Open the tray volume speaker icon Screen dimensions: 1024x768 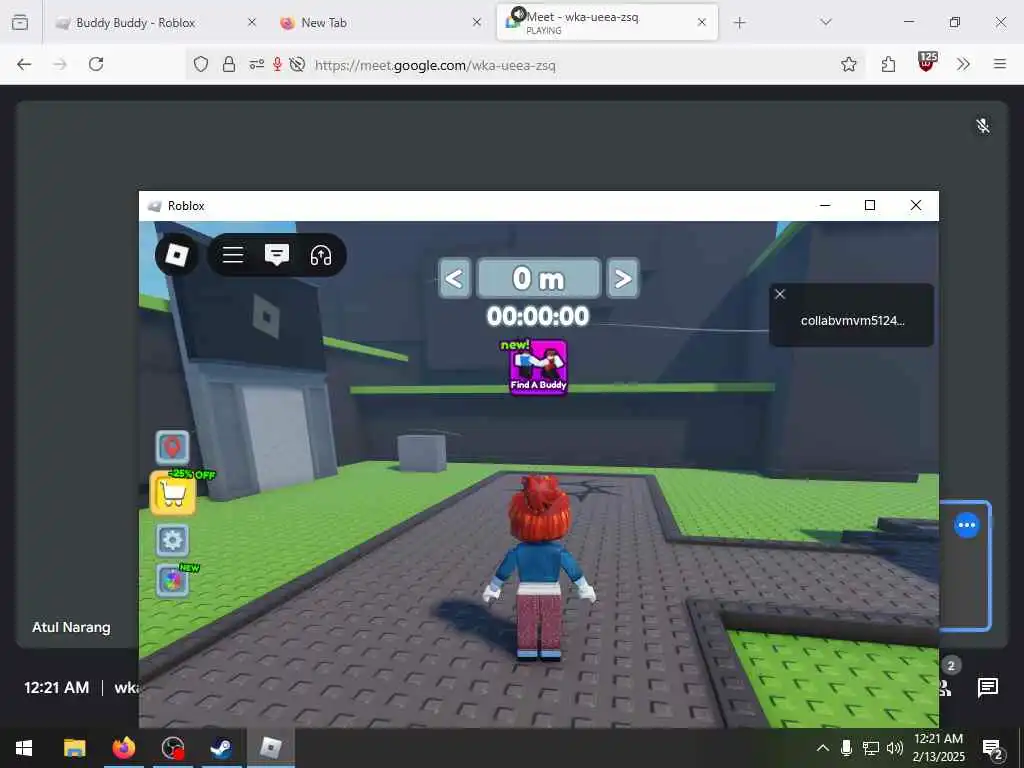coord(895,748)
